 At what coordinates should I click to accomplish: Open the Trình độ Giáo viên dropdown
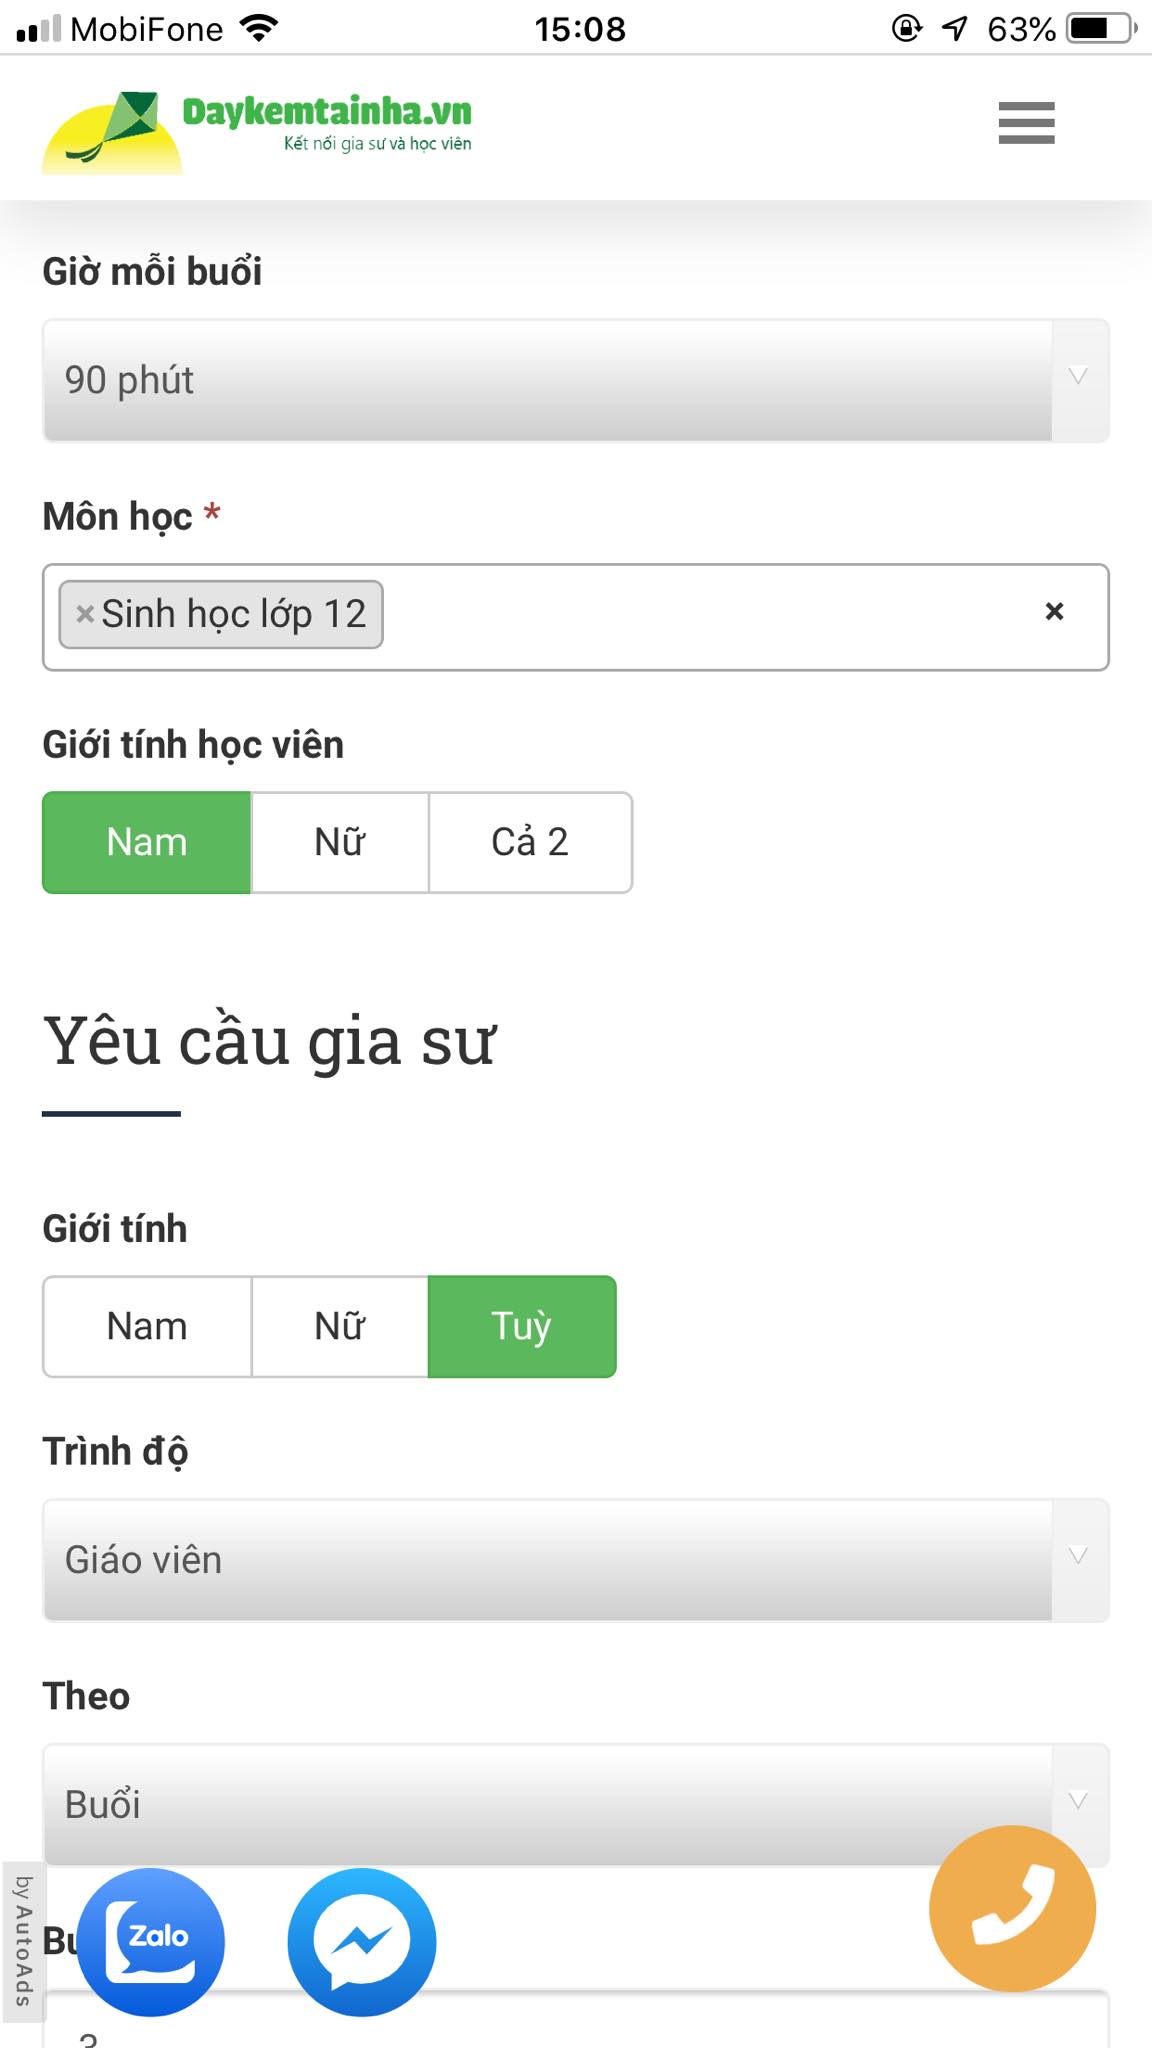click(576, 1560)
